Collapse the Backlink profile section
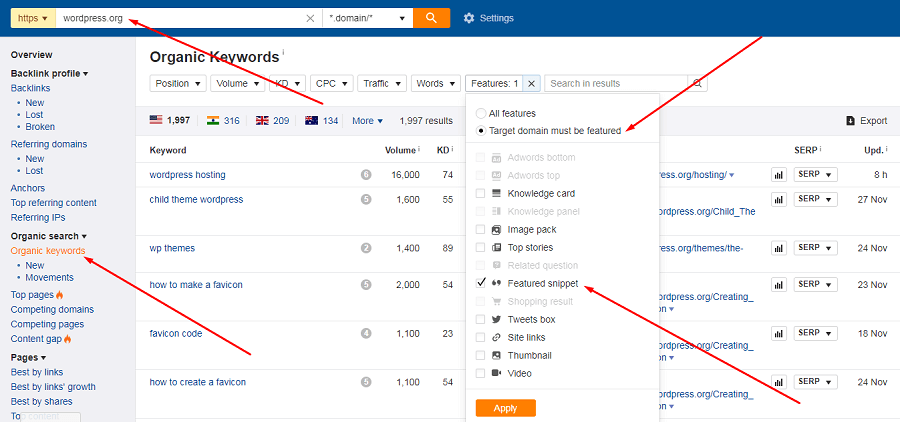Viewport: 900px width, 422px height. click(49, 73)
